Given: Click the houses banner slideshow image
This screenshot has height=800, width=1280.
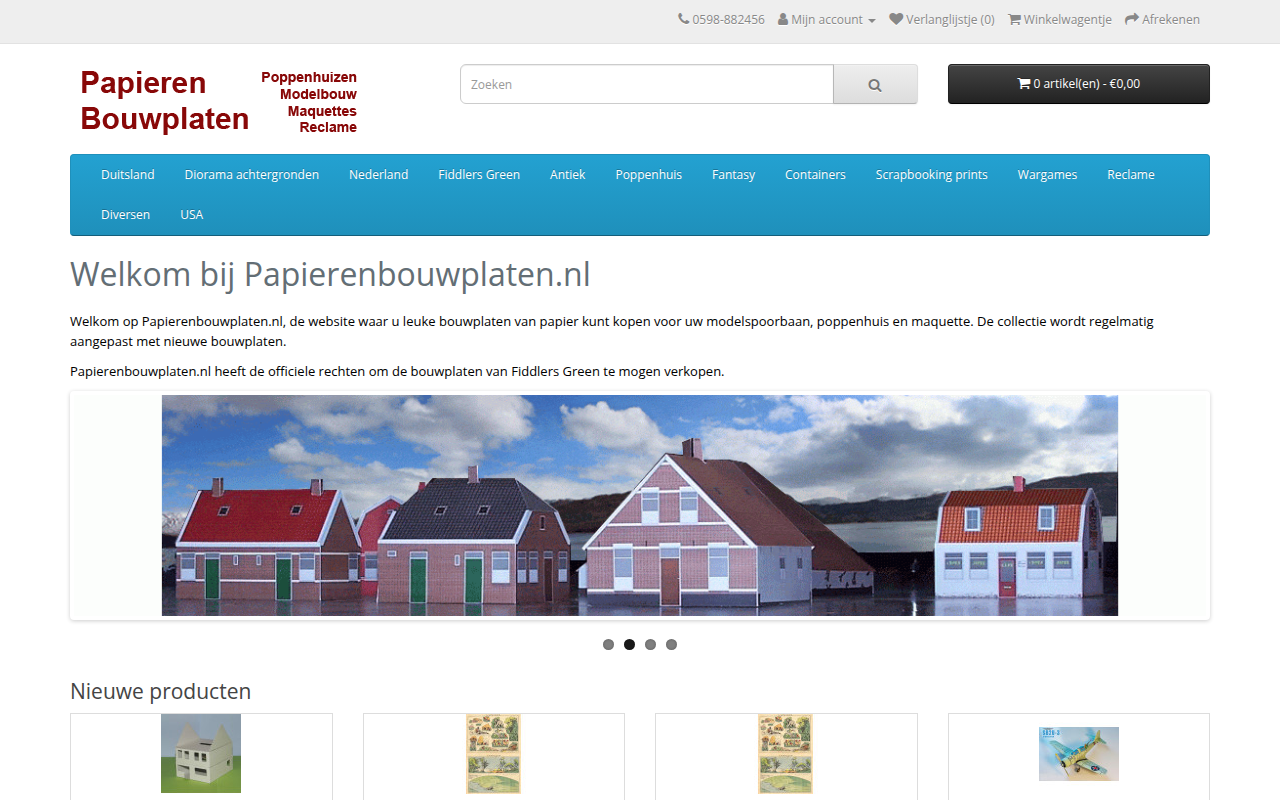Looking at the screenshot, I should [x=640, y=505].
